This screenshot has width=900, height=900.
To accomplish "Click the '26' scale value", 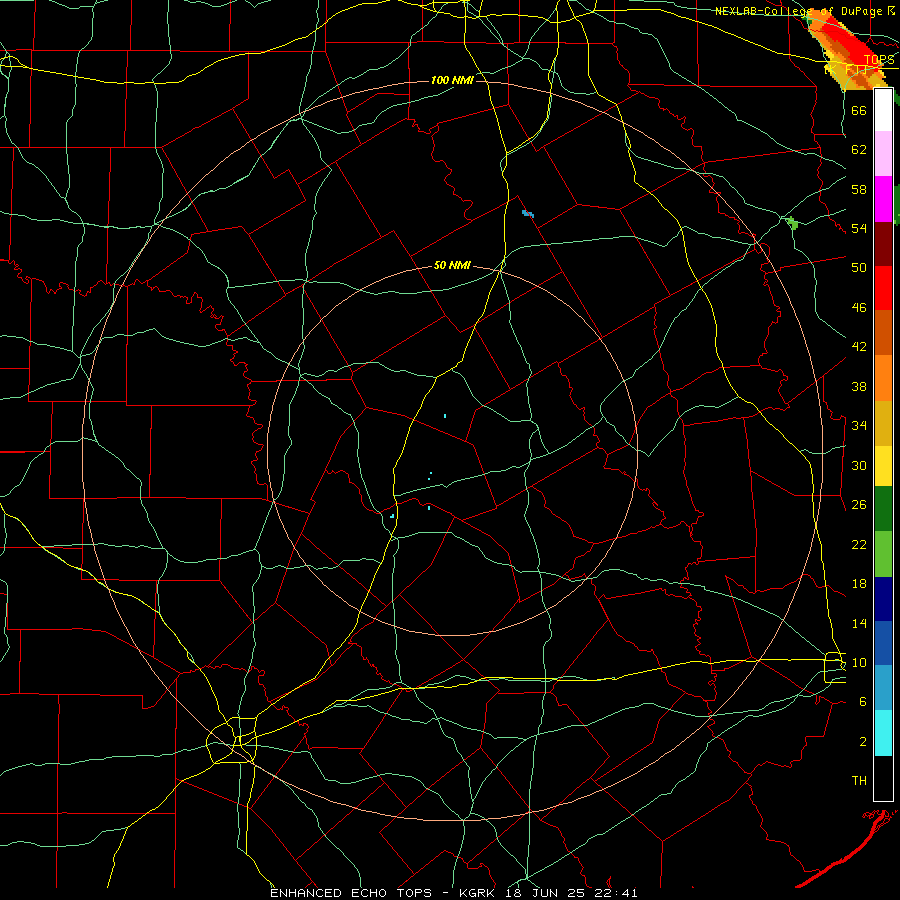I will tap(859, 504).
